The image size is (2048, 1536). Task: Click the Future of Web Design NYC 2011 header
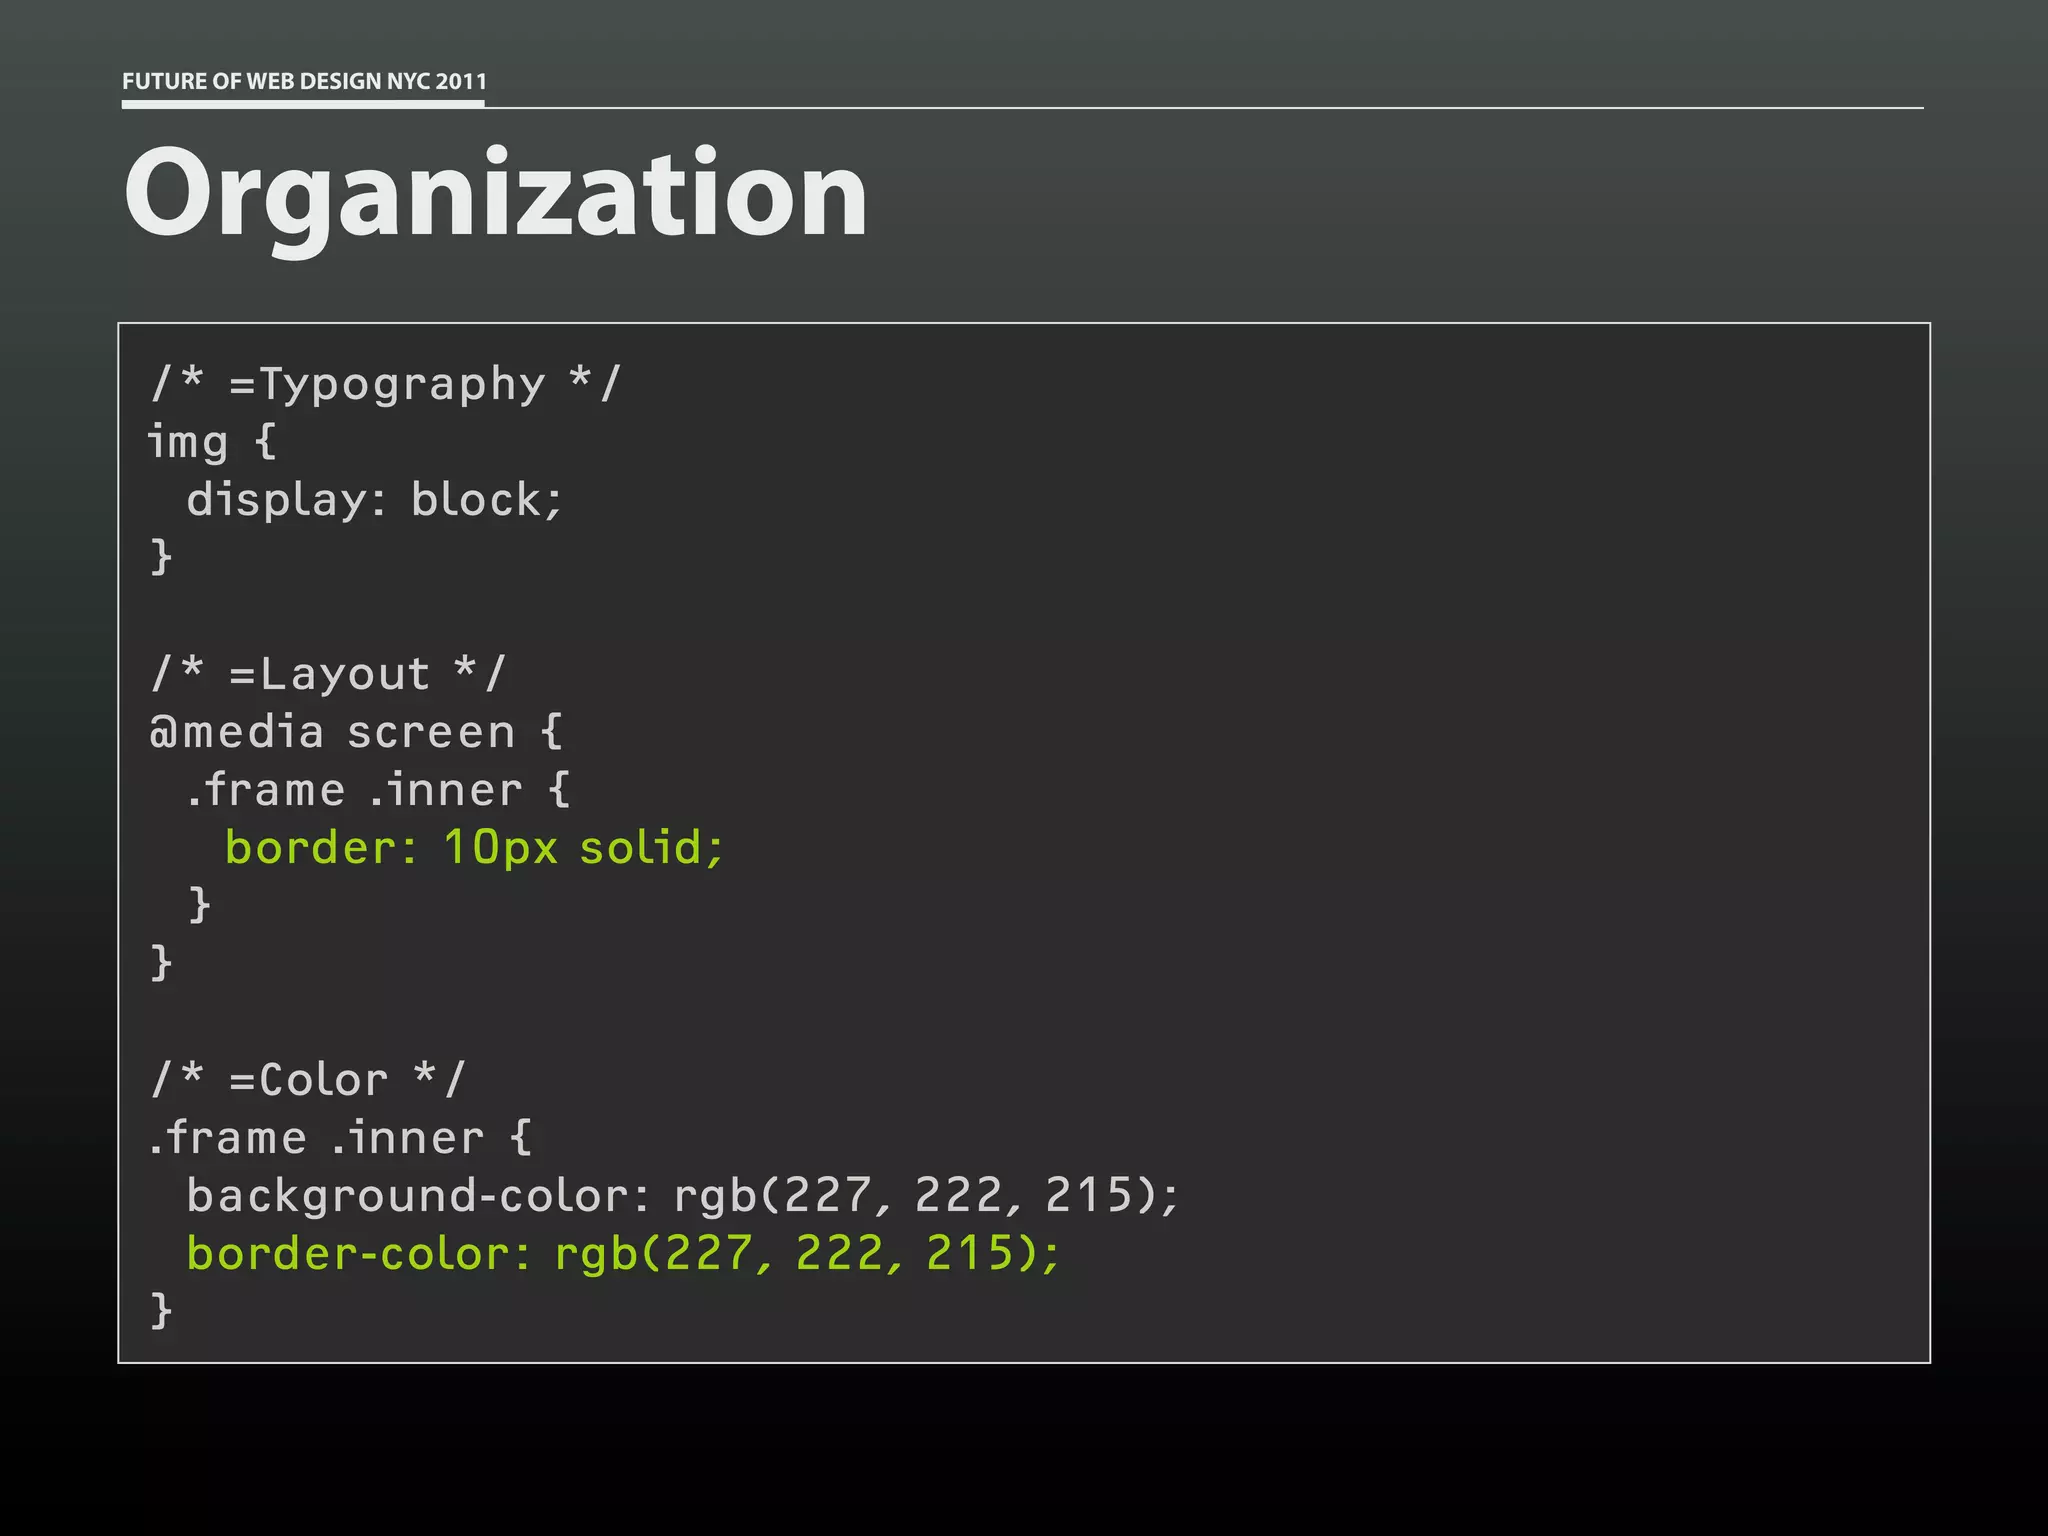304,81
